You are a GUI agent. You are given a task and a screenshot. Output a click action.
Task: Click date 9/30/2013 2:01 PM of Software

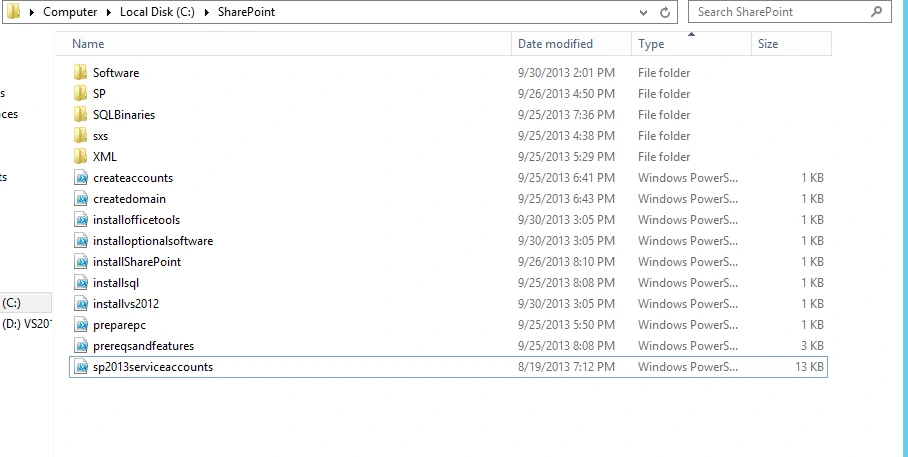coord(566,73)
